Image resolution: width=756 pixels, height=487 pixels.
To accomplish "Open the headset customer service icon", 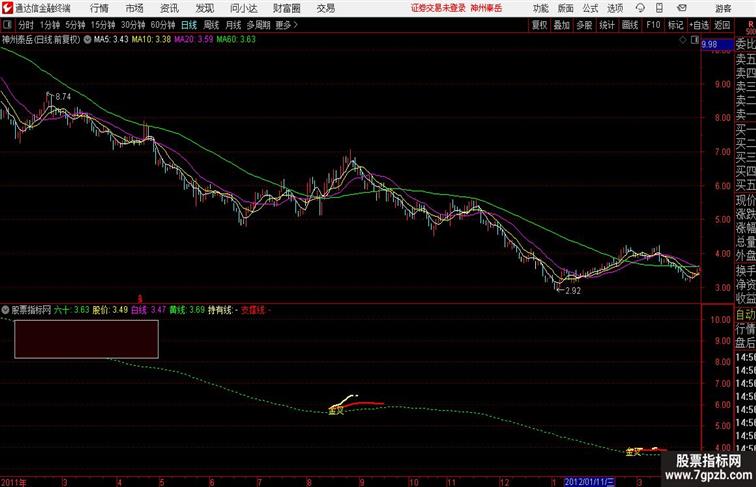I will pyautogui.click(x=640, y=8).
